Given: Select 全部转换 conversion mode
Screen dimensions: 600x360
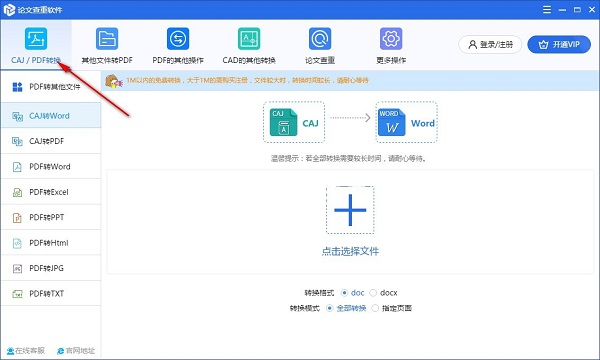Looking at the screenshot, I should (329, 308).
